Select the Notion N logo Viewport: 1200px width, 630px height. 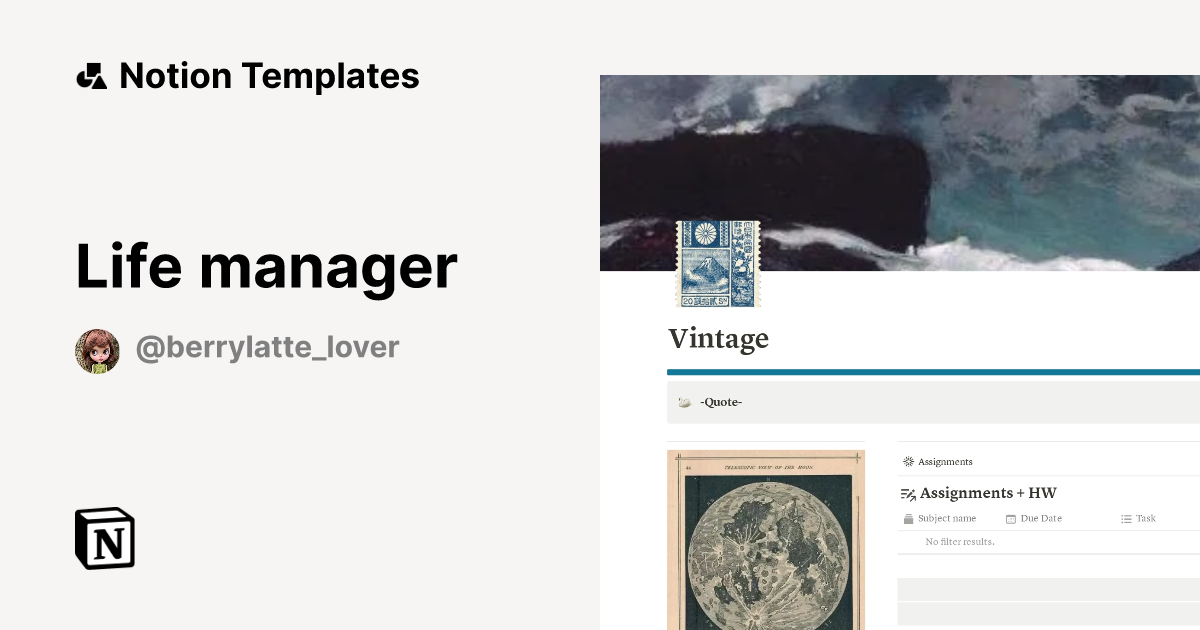(x=103, y=538)
